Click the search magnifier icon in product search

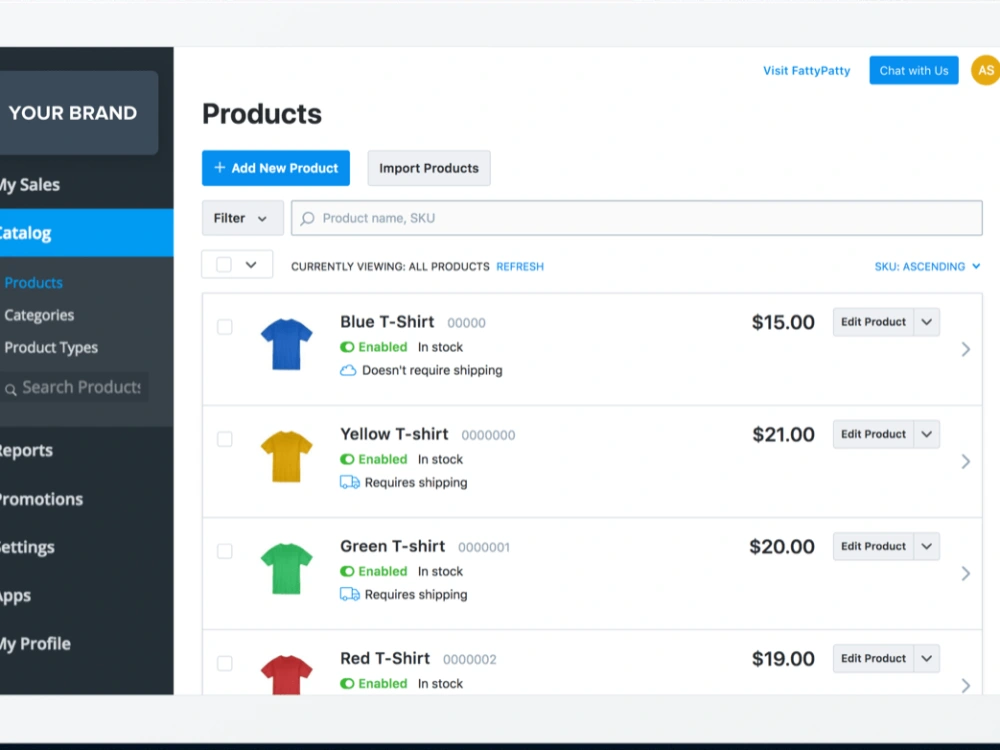click(307, 218)
